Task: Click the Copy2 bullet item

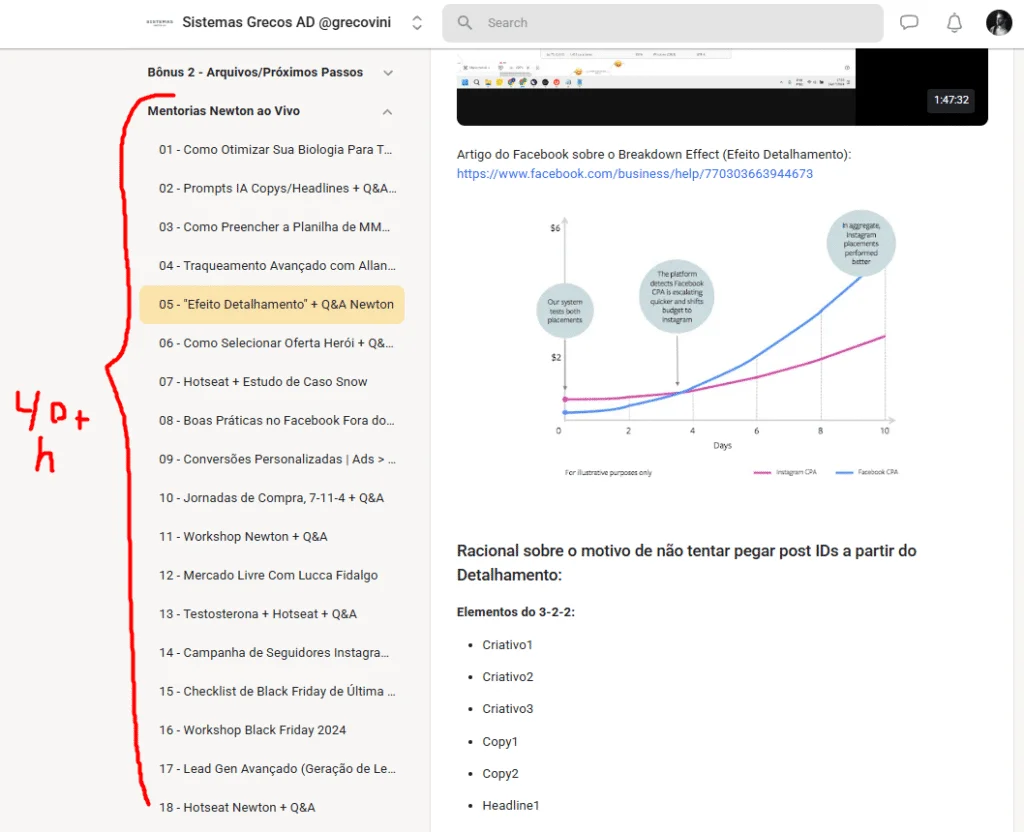Action: [500, 774]
